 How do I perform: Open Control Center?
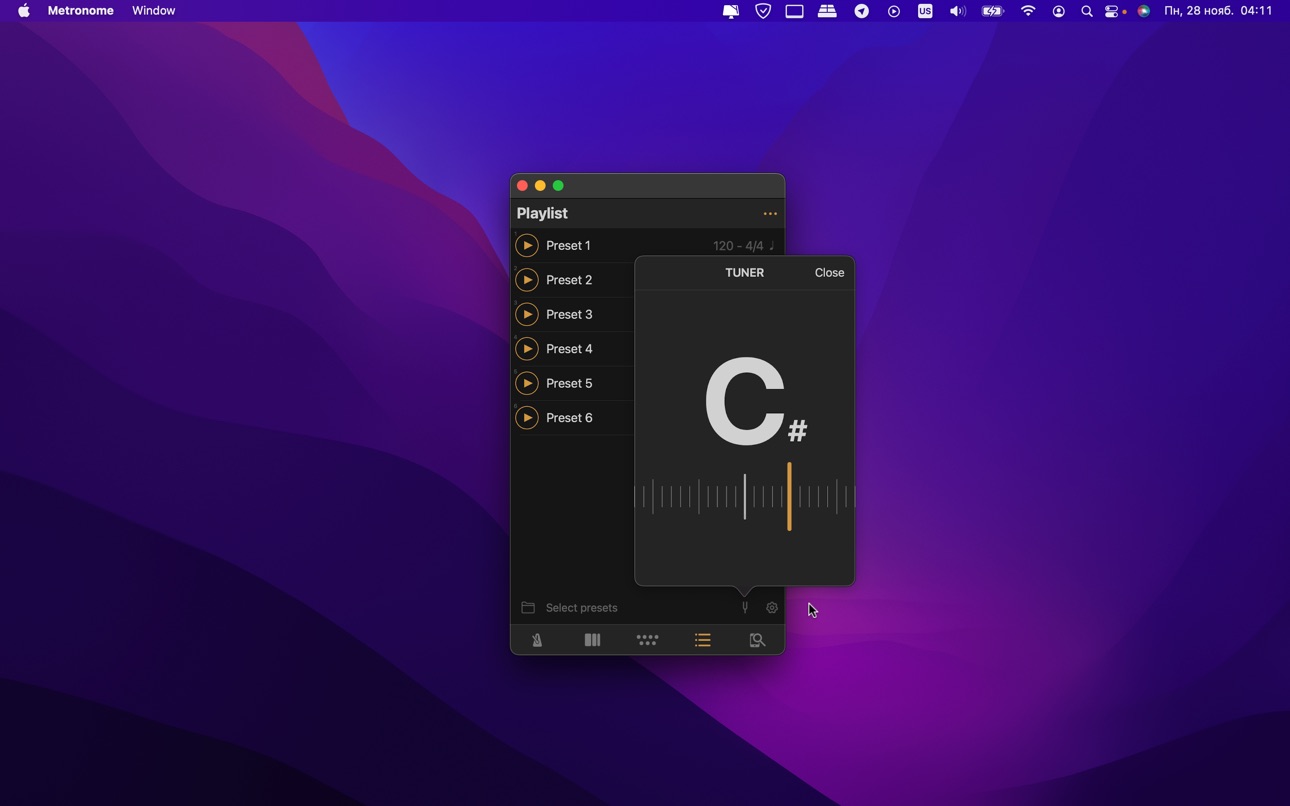click(x=1113, y=11)
